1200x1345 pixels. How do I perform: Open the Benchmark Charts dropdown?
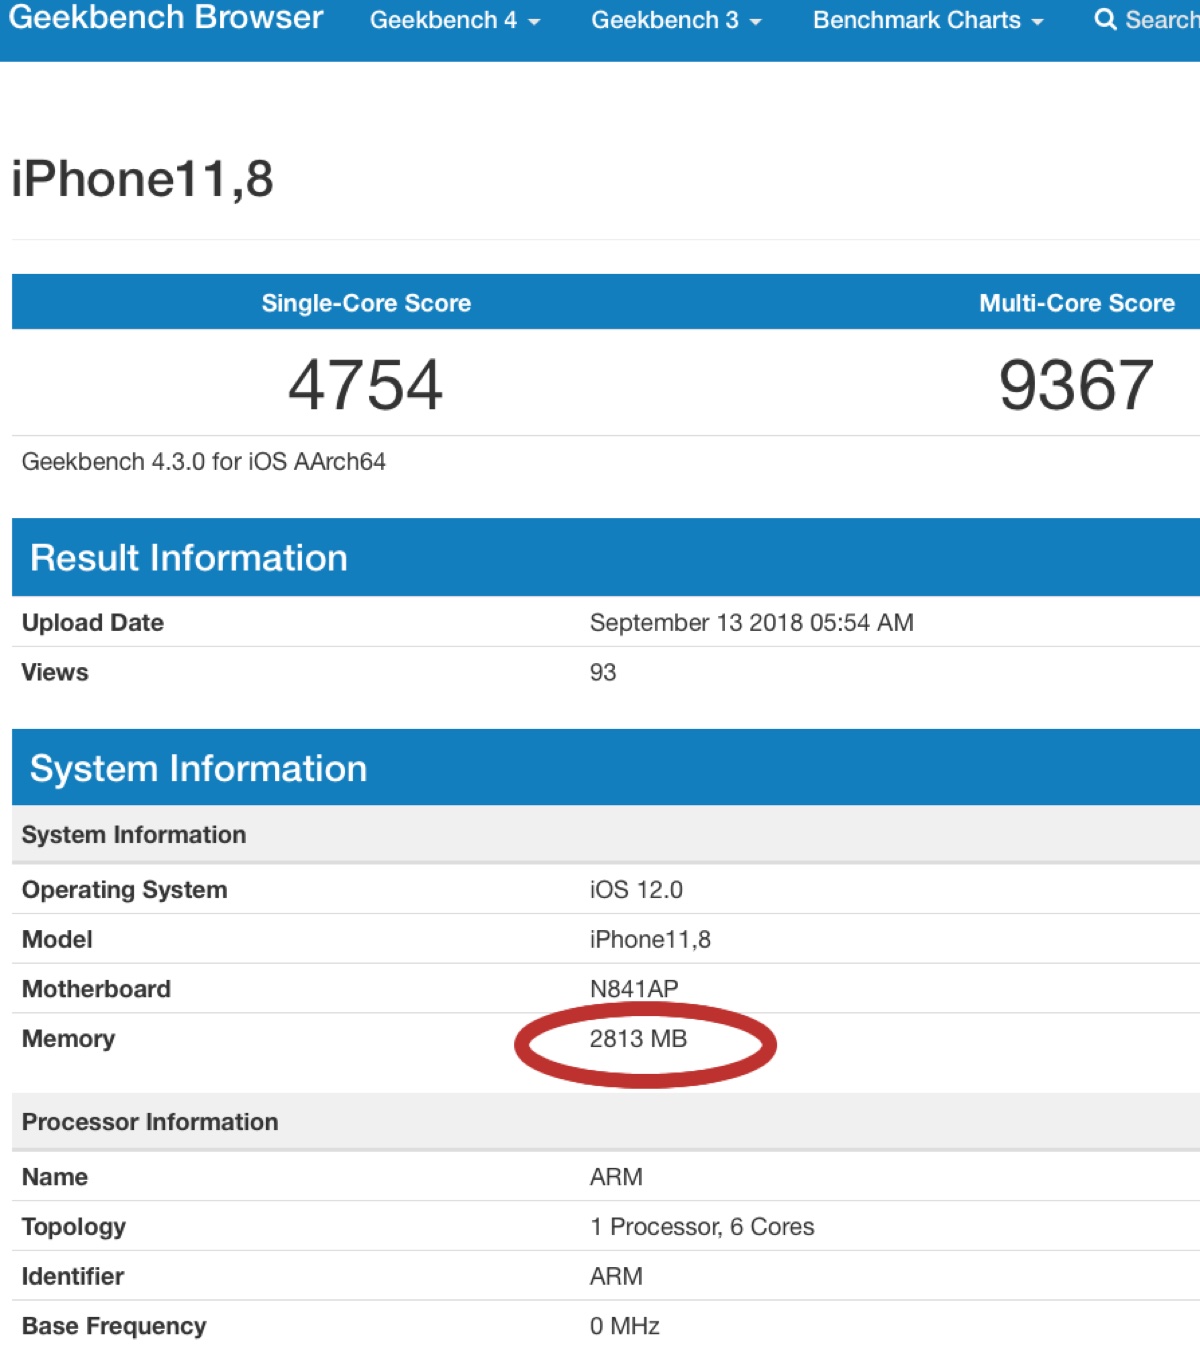coord(927,20)
